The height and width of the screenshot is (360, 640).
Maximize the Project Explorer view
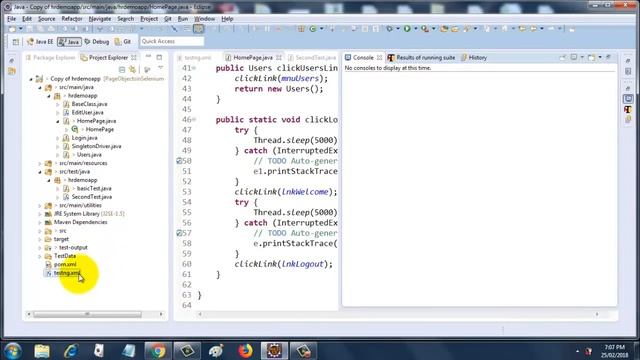click(159, 57)
